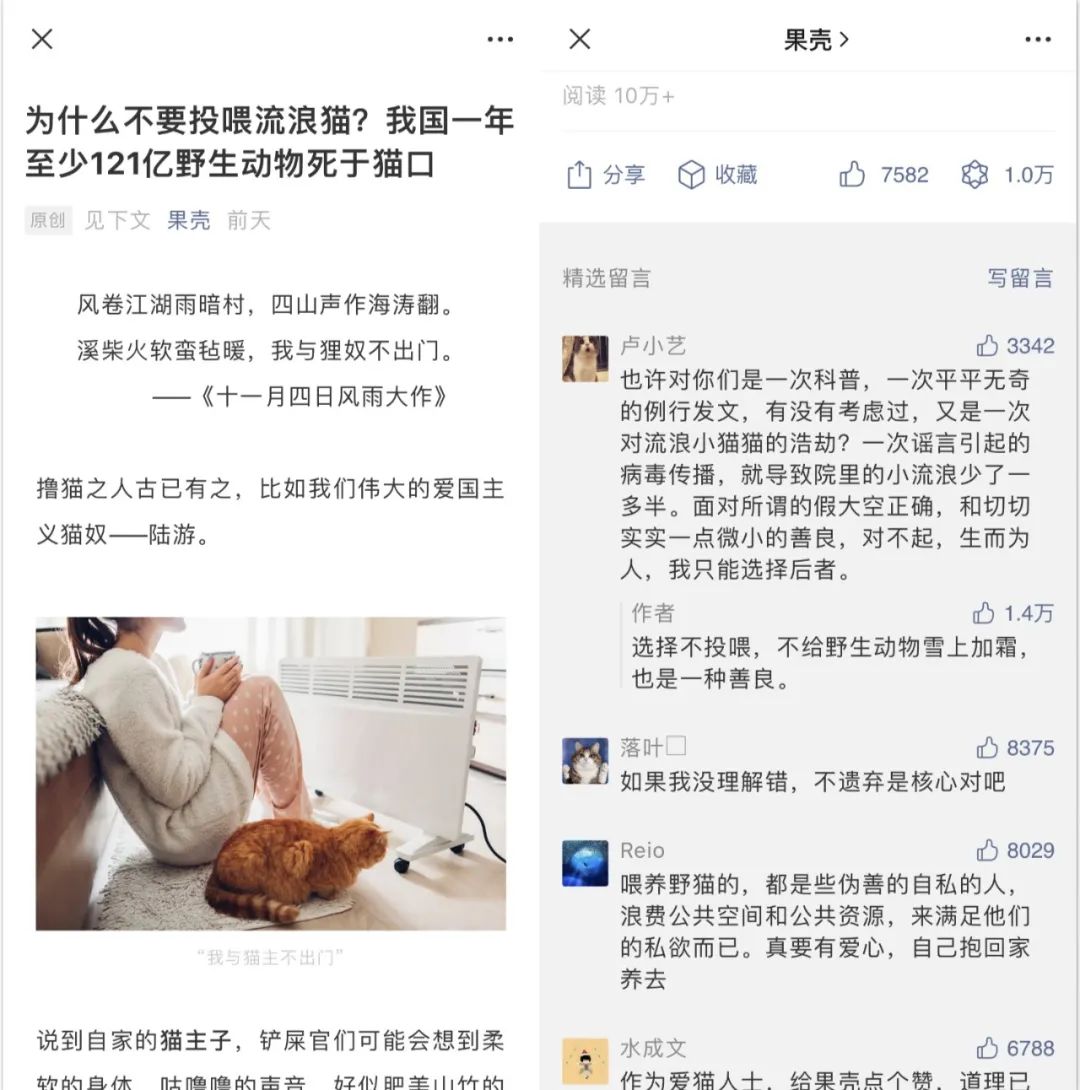Tap the 分享 share icon
The height and width of the screenshot is (1090, 1080).
point(579,174)
